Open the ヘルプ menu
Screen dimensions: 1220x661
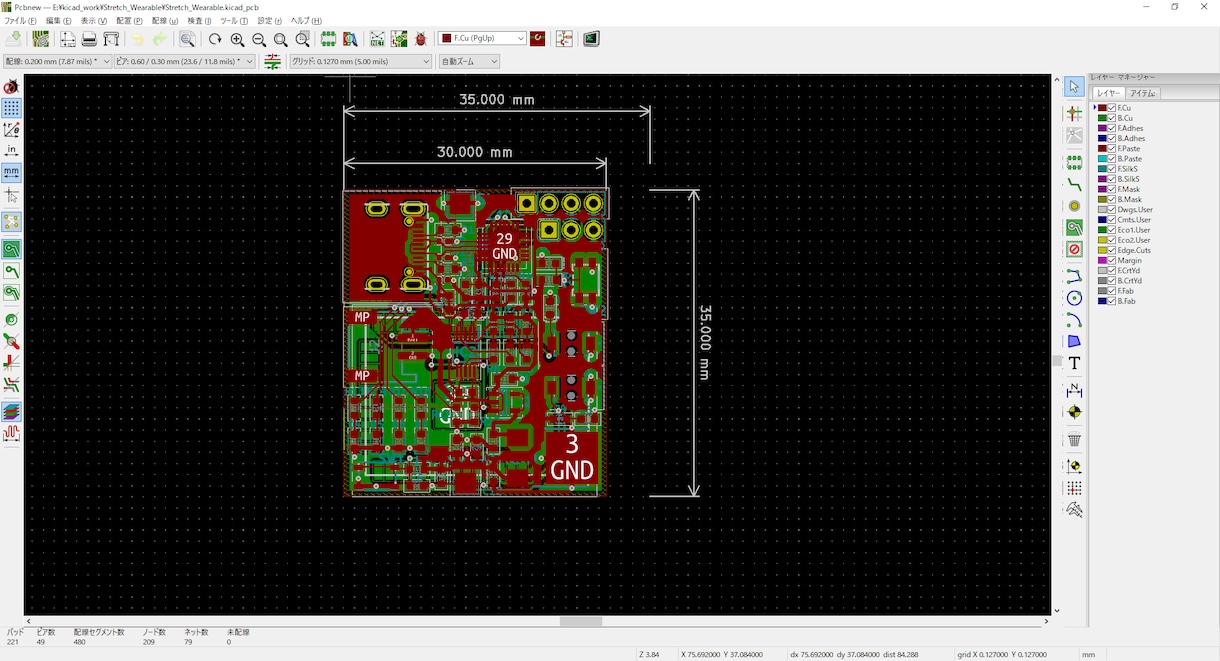306,21
